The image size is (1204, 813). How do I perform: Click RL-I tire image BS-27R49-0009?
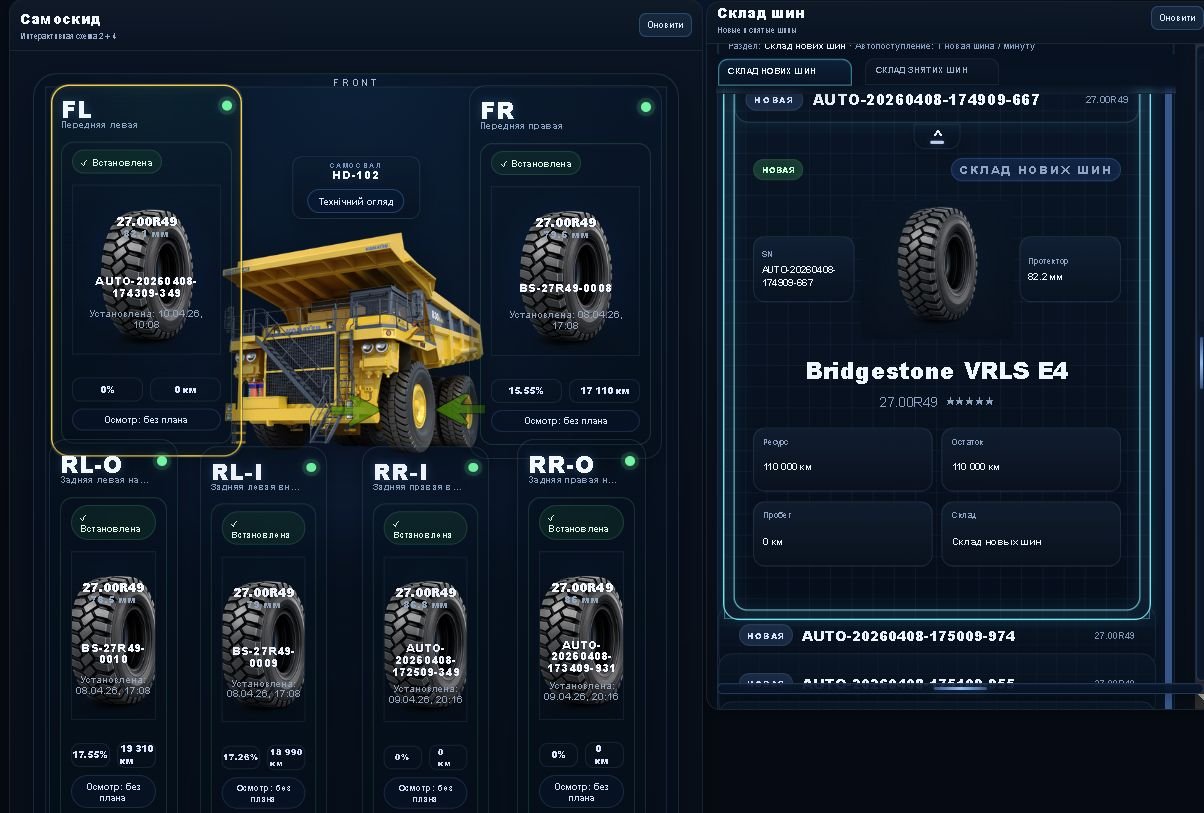[x=264, y=640]
